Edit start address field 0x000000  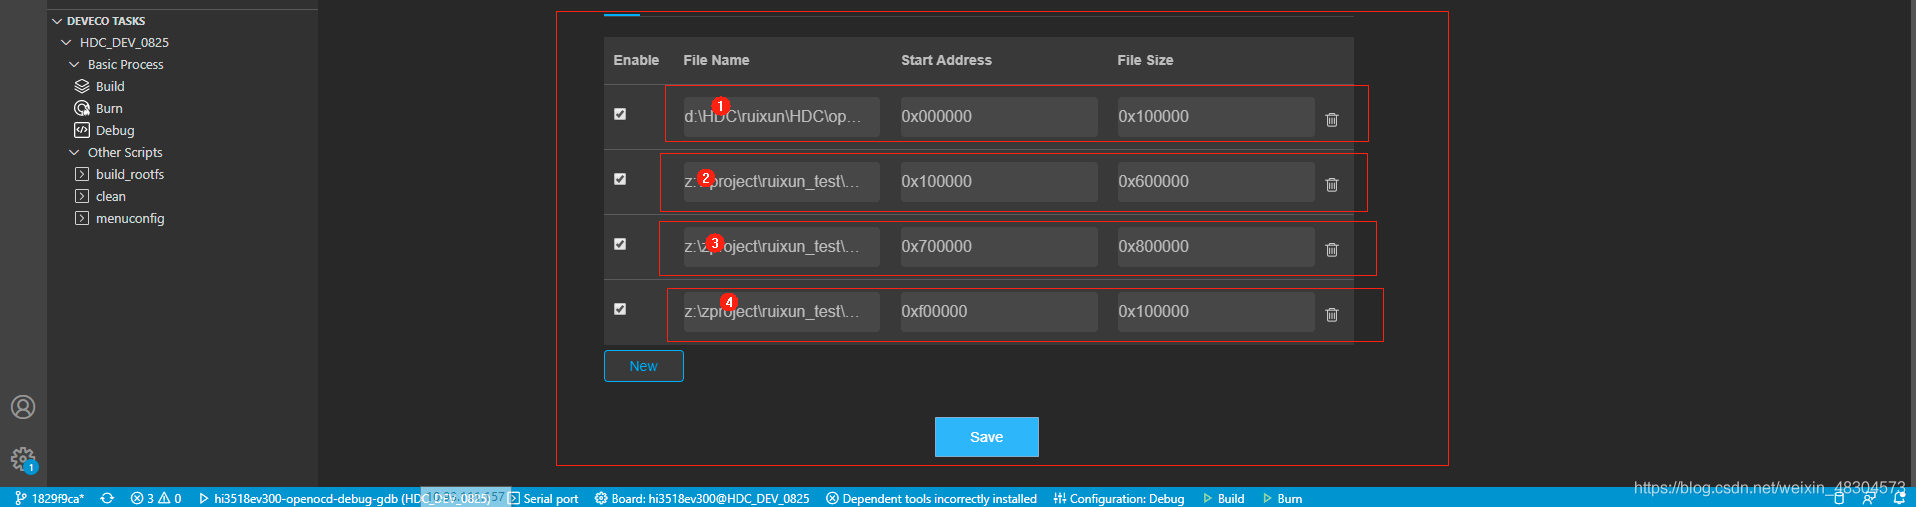(x=999, y=117)
